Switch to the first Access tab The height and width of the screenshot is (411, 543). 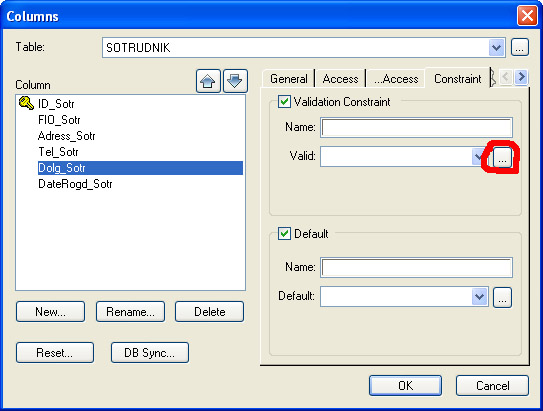click(340, 79)
